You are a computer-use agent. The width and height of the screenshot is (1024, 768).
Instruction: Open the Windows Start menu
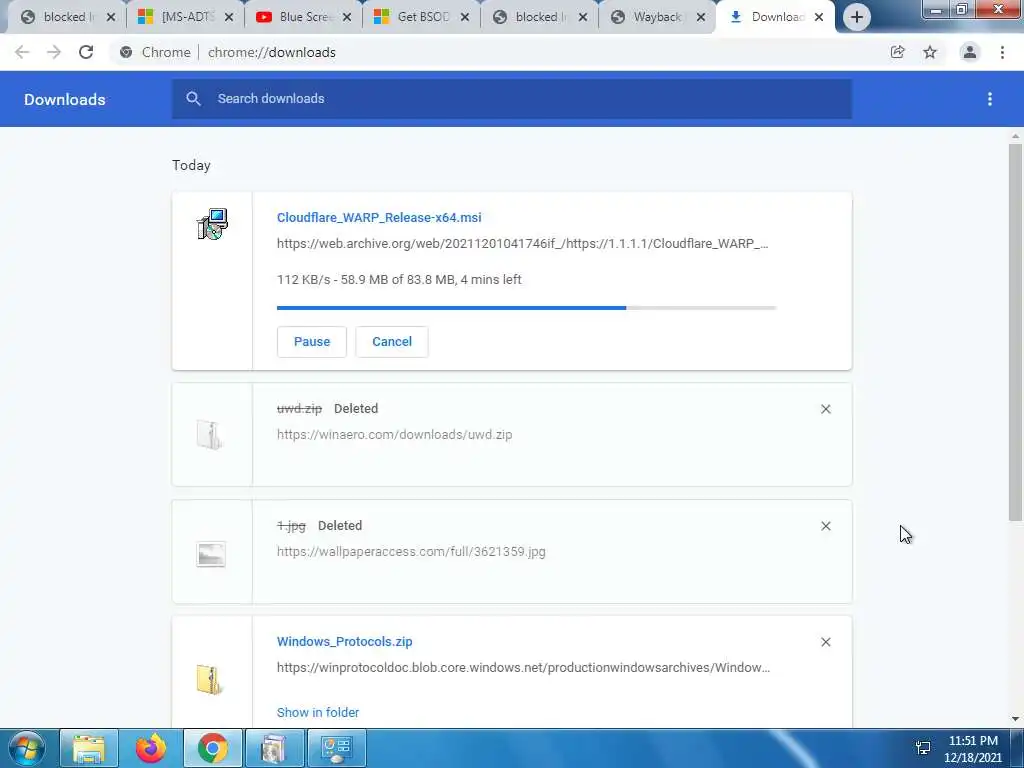(x=27, y=748)
